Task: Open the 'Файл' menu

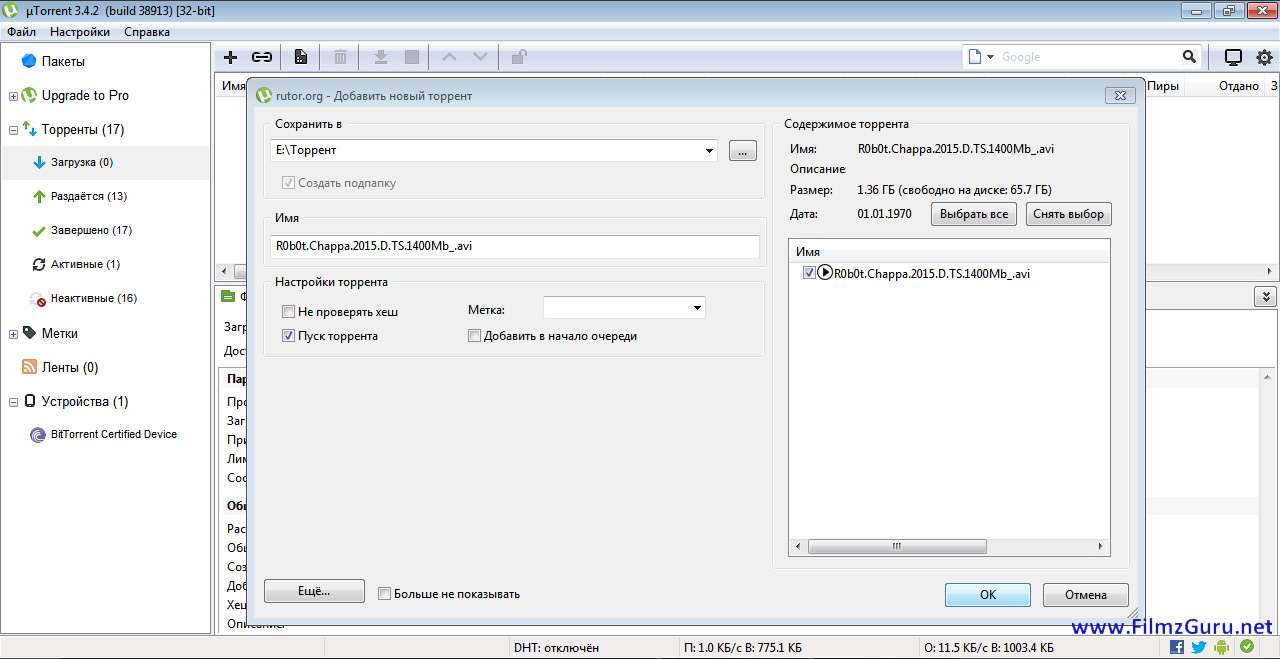Action: coord(21,32)
